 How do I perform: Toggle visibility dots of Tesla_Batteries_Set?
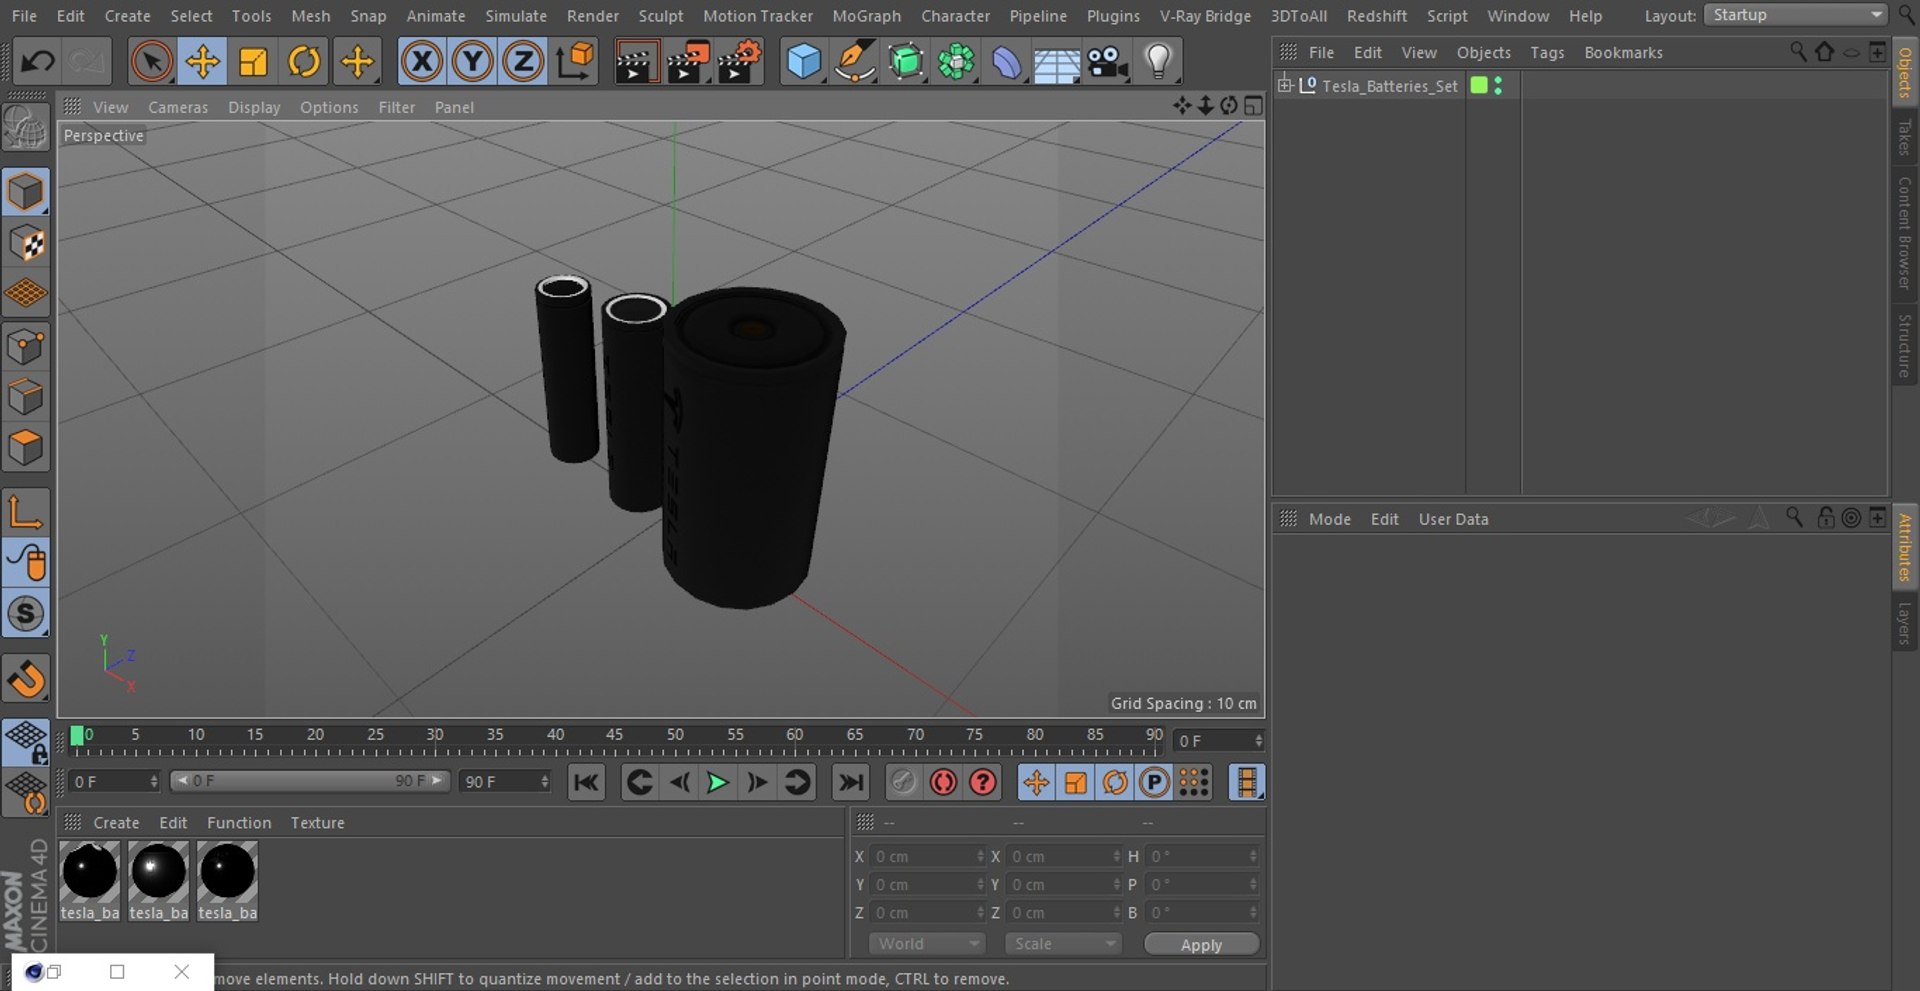(1498, 86)
